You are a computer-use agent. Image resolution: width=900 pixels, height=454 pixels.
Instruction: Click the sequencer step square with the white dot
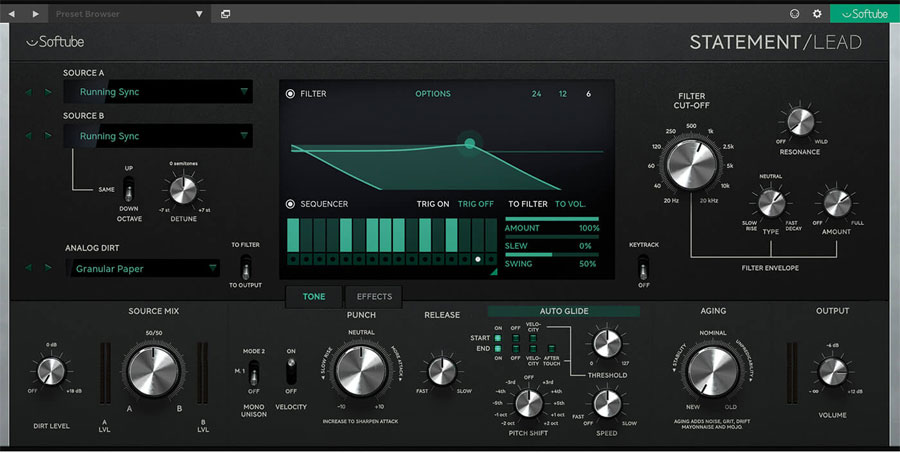[x=478, y=259]
